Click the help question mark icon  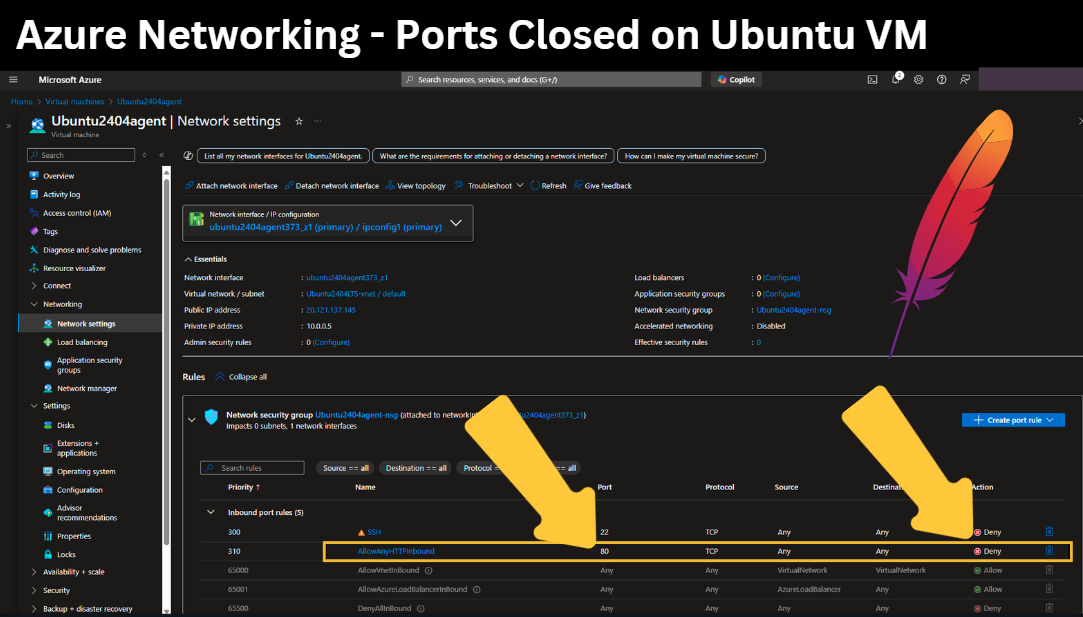click(x=941, y=79)
